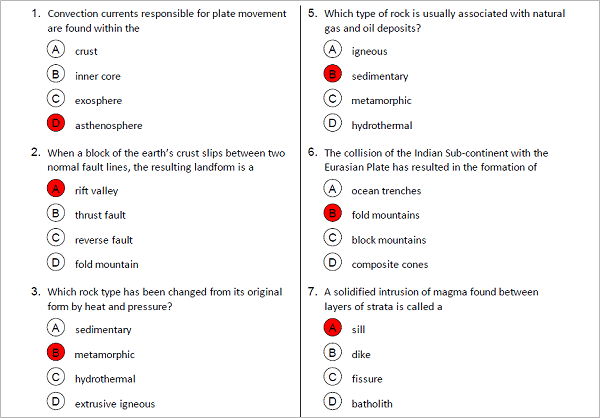Select 'block mountains' option bubble
This screenshot has width=600, height=418.
point(333,239)
